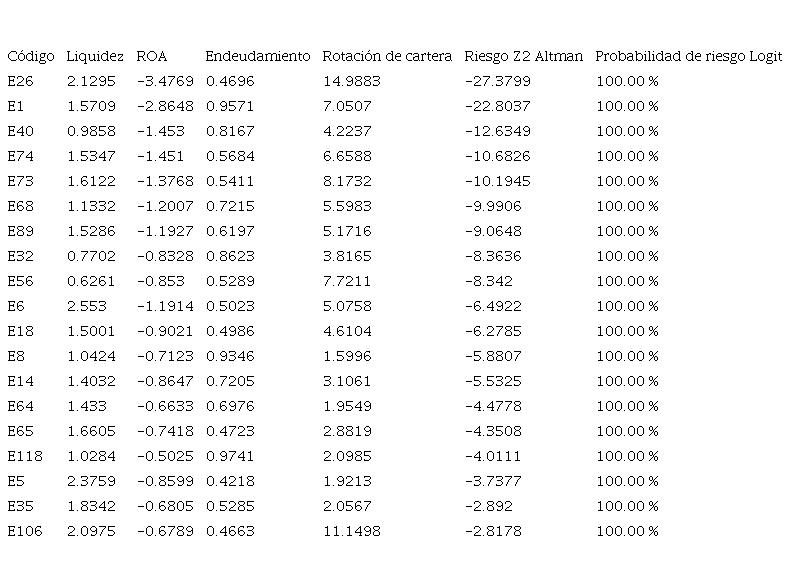Select the E74 code cell
This screenshot has width=795, height=572.
pos(20,156)
